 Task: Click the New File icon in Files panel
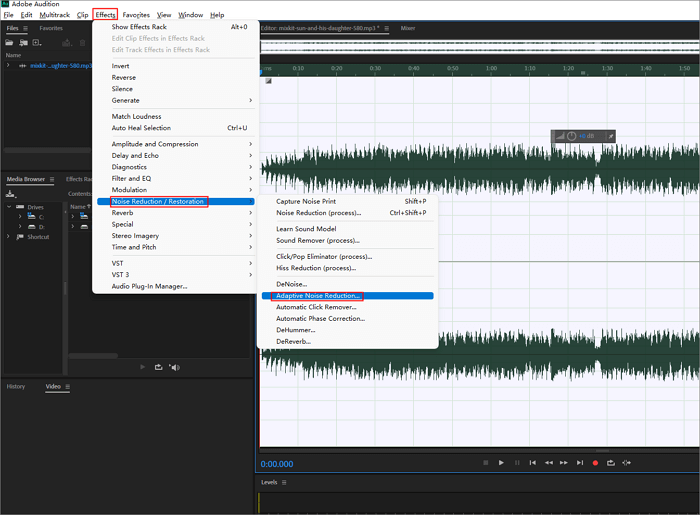37,43
